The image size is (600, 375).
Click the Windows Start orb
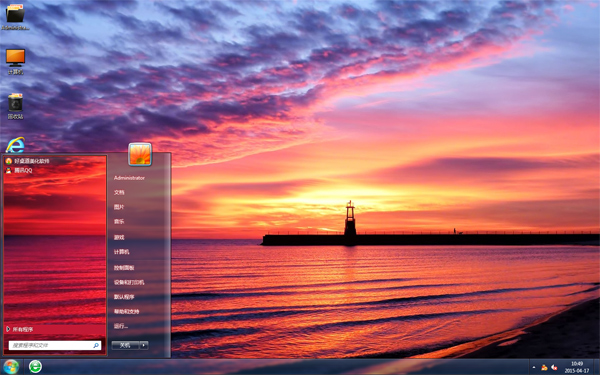pyautogui.click(x=11, y=367)
